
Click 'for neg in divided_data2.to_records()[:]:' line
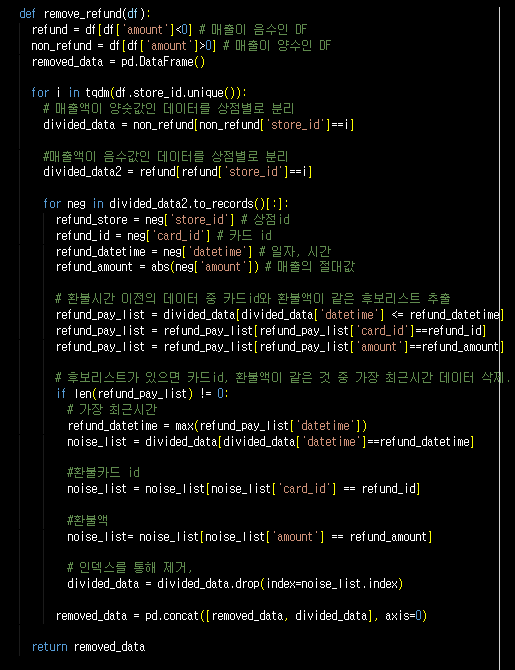coord(166,203)
